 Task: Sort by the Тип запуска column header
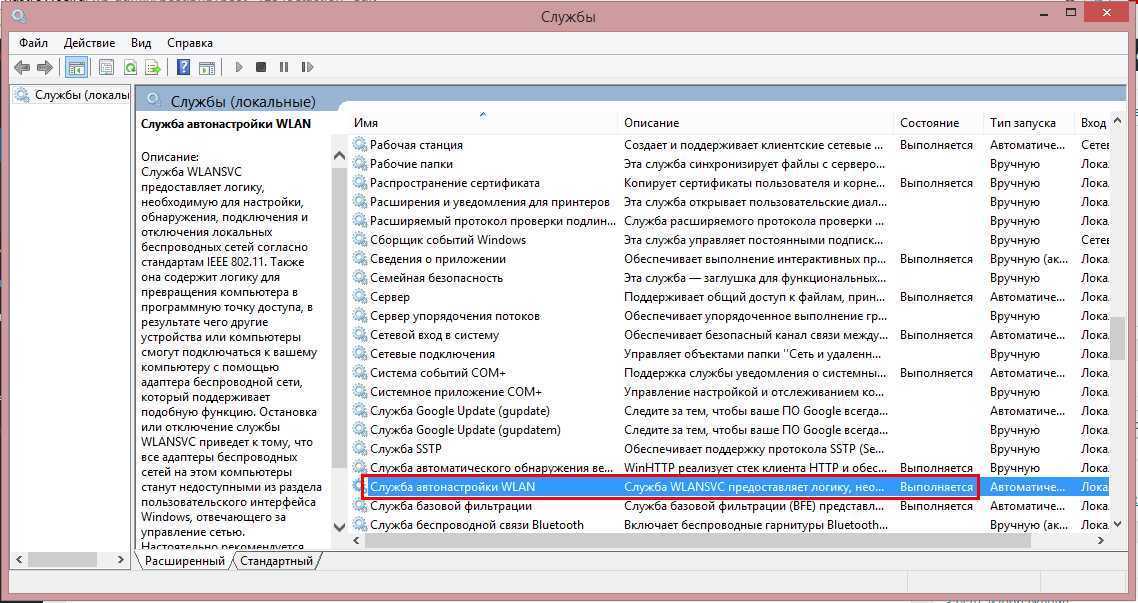pos(1029,123)
